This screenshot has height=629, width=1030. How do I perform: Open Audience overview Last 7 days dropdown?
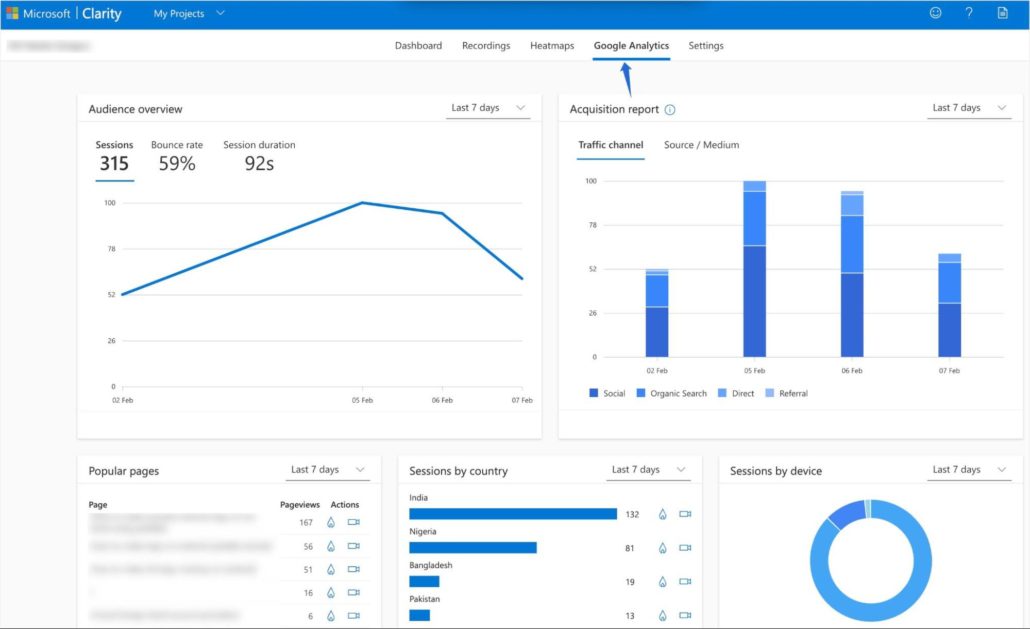488,108
